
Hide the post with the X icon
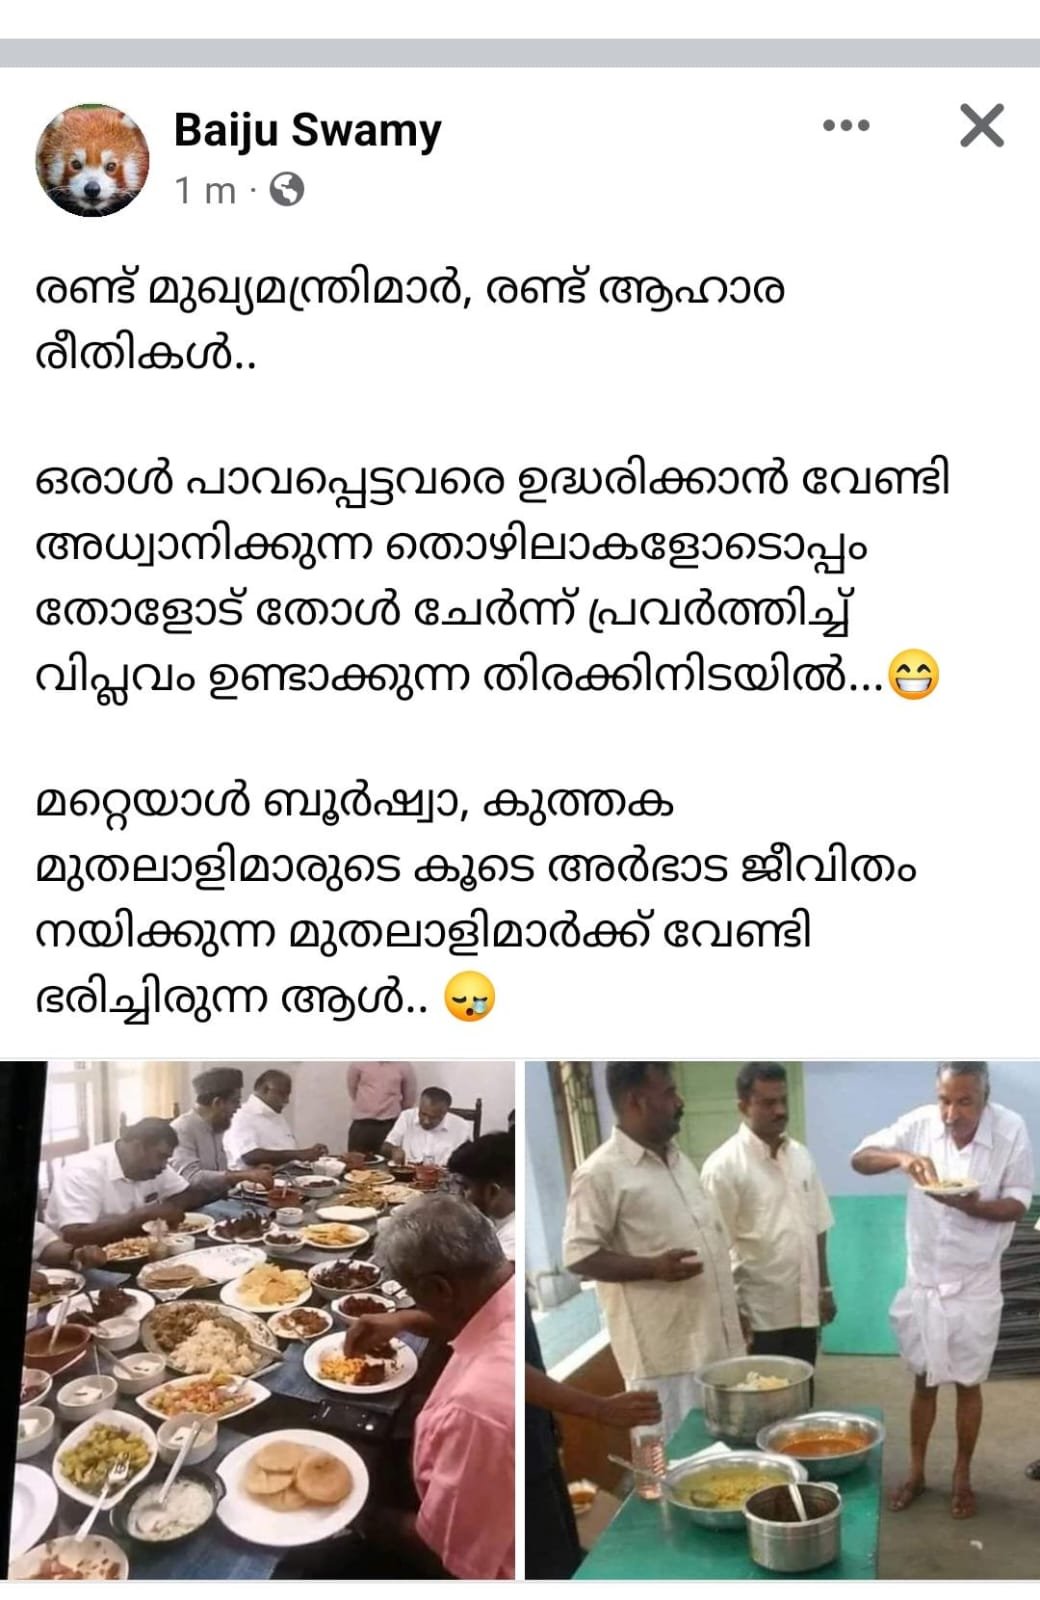click(x=981, y=126)
